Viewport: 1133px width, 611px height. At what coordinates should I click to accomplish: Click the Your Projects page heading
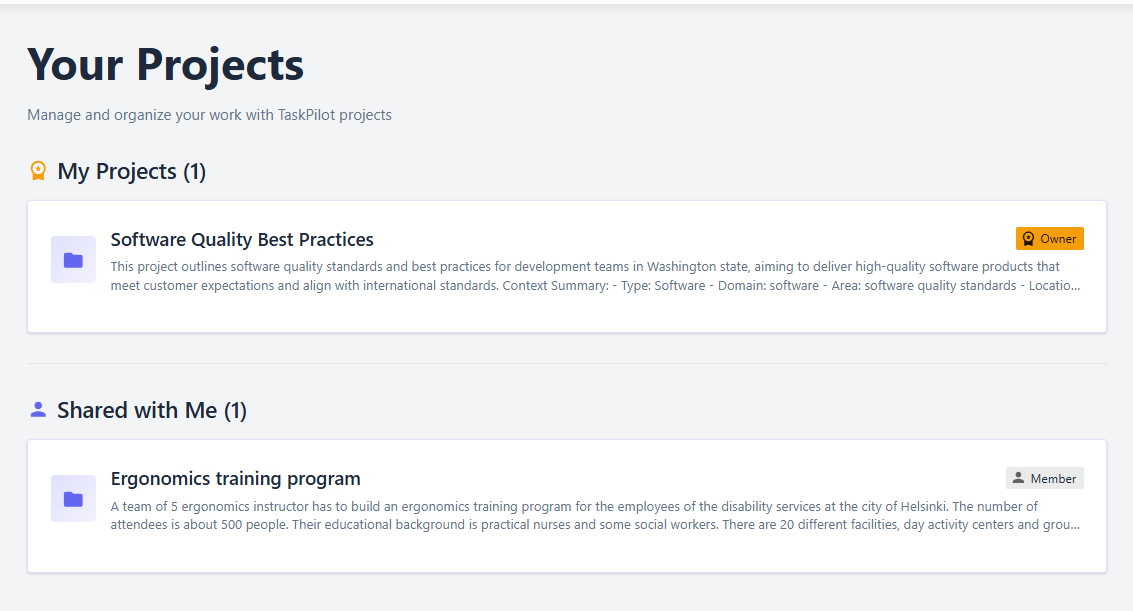pyautogui.click(x=165, y=65)
